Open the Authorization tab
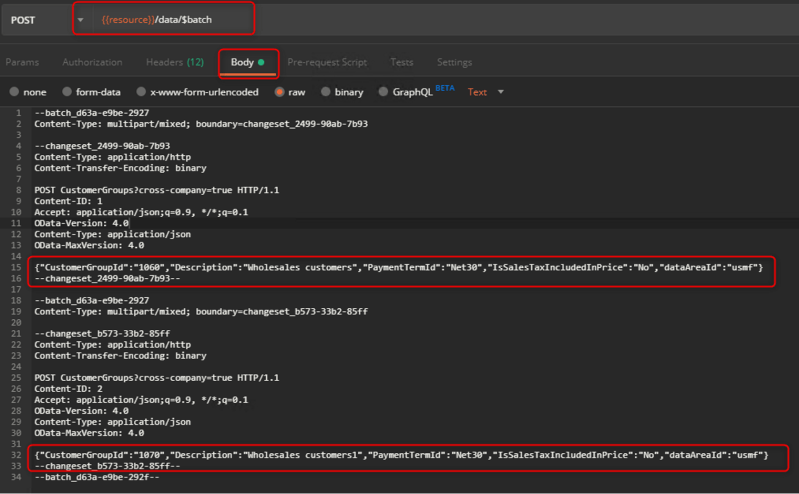 [92, 62]
